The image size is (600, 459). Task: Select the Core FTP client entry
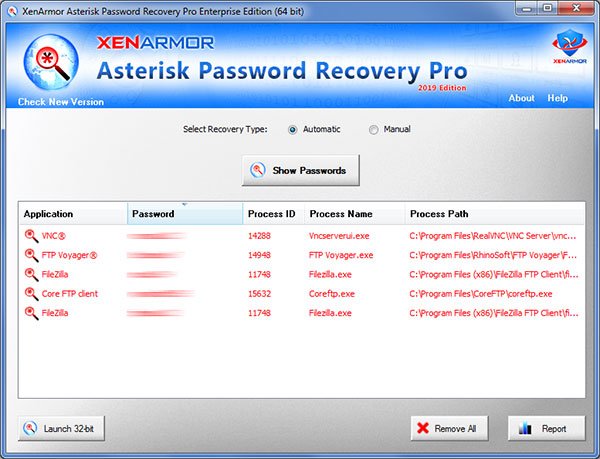coord(70,294)
